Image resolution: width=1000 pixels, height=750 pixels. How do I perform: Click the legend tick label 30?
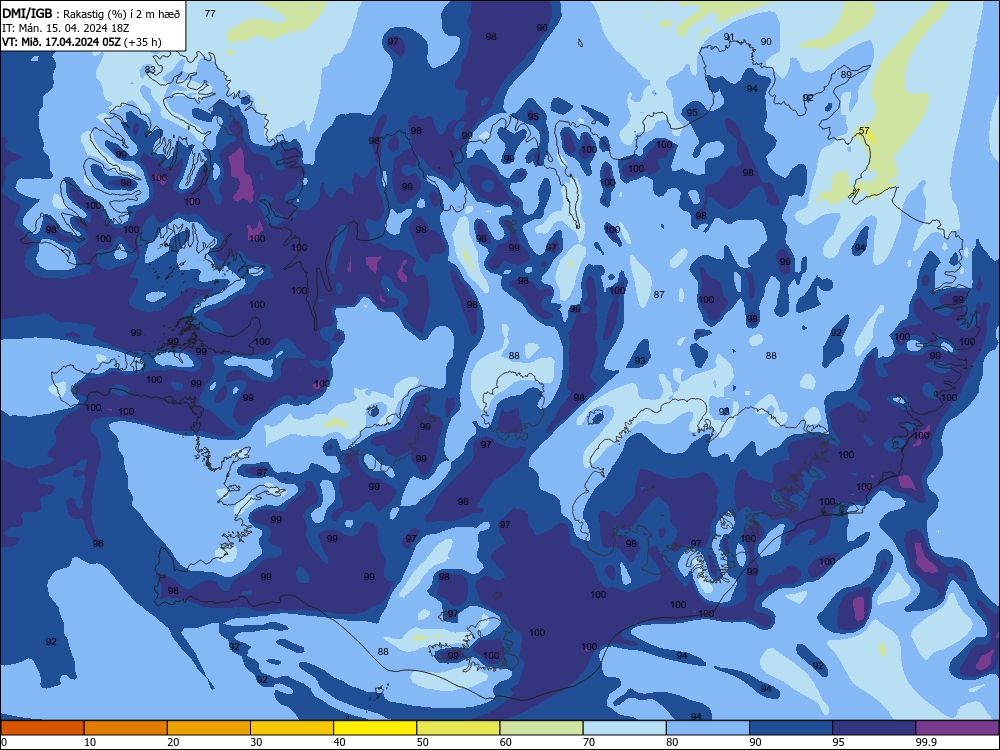pyautogui.click(x=256, y=742)
